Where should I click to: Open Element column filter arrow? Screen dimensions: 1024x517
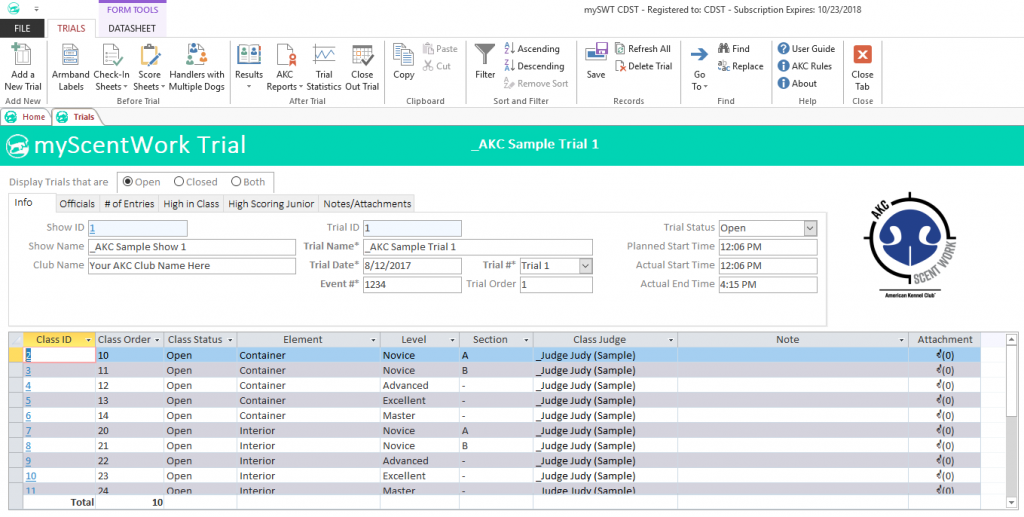coord(373,340)
